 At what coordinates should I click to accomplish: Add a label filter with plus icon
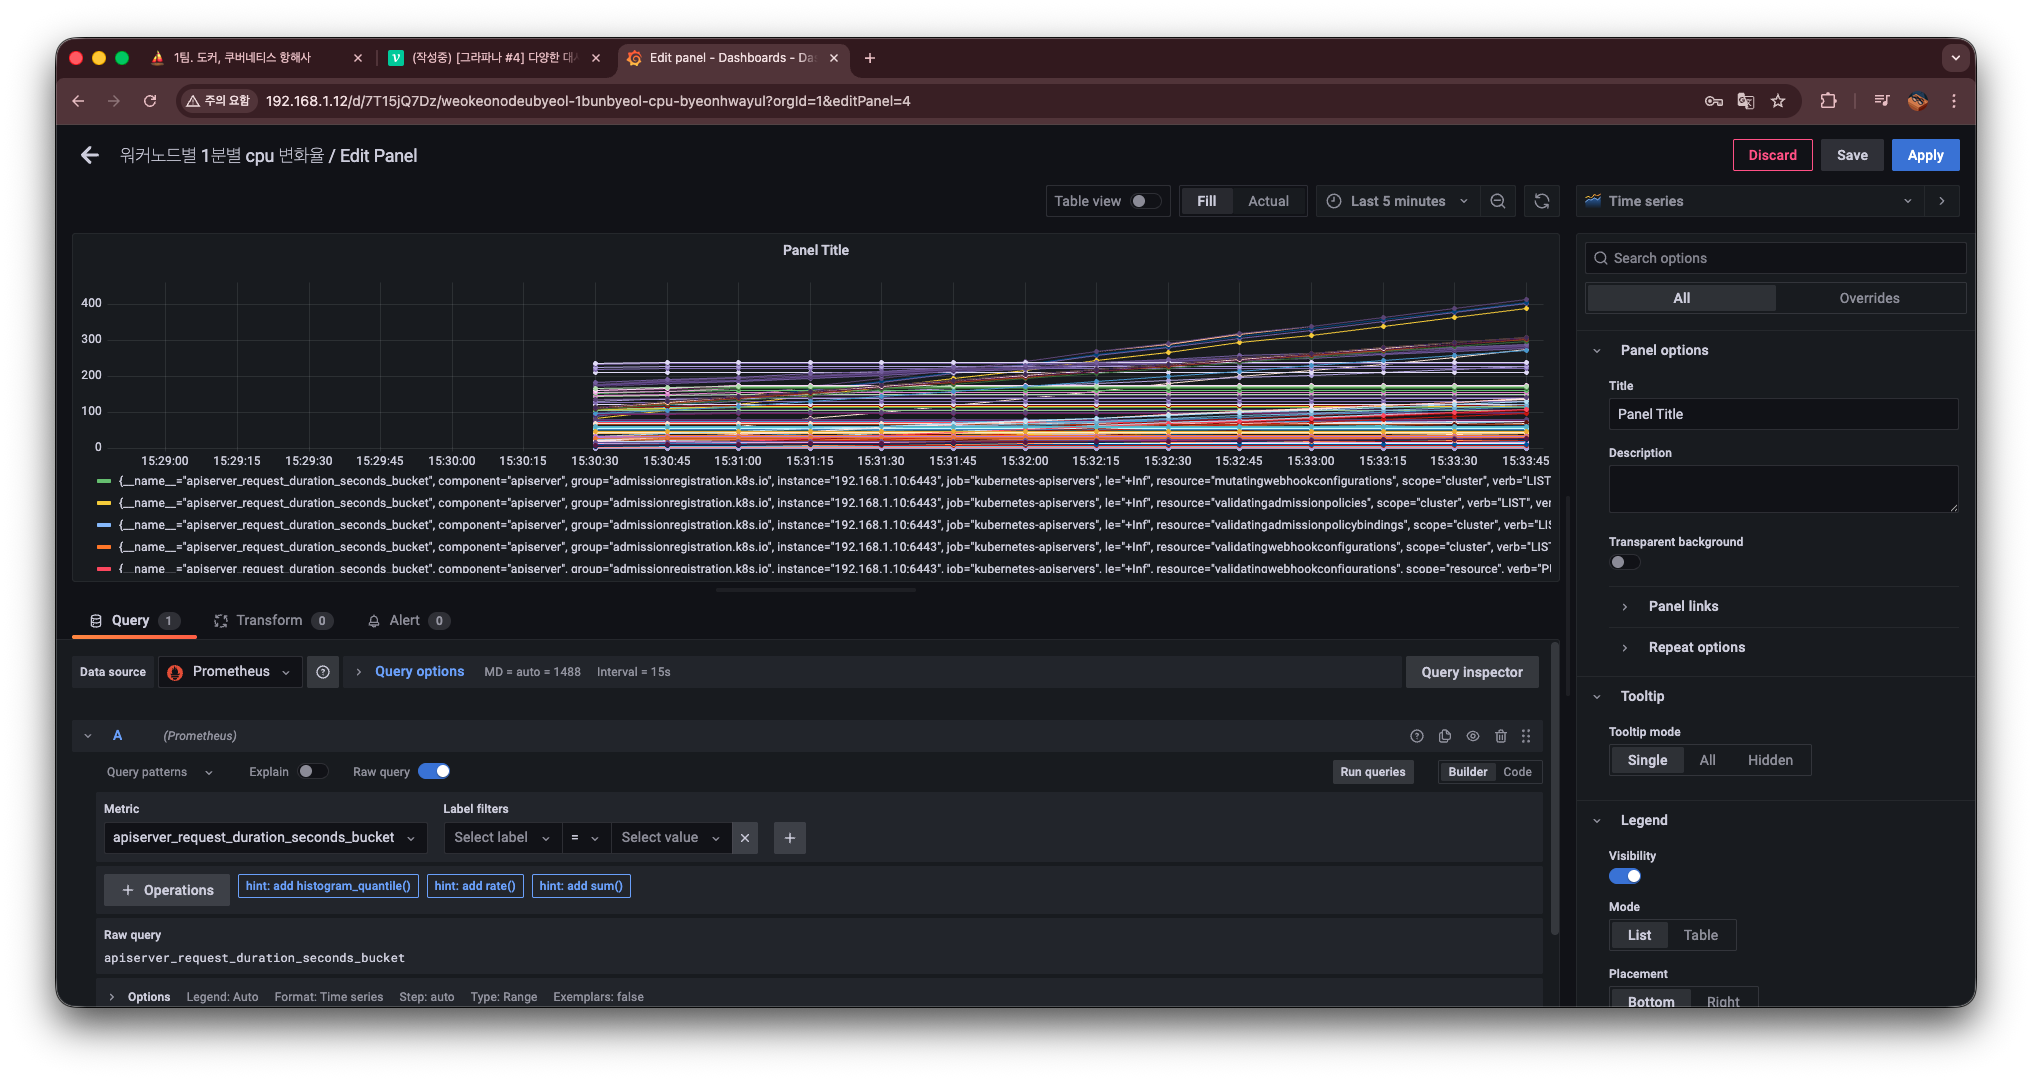[789, 838]
